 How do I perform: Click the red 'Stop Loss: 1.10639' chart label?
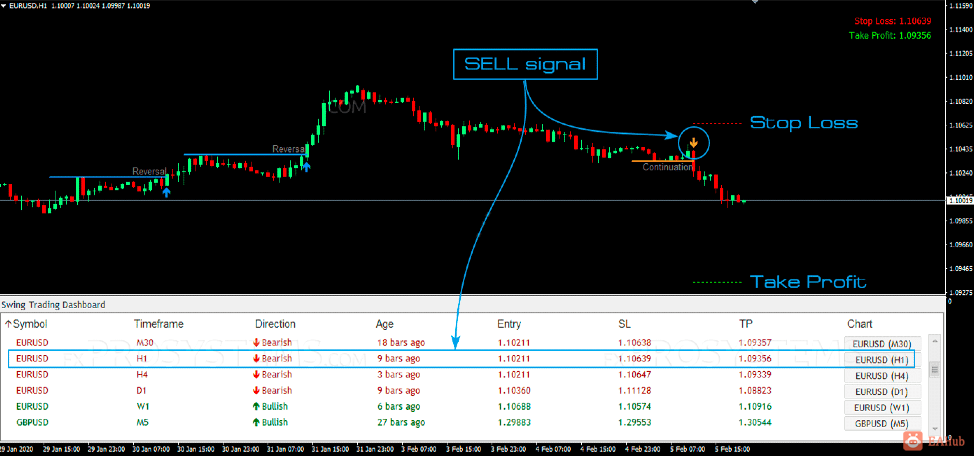[x=893, y=21]
